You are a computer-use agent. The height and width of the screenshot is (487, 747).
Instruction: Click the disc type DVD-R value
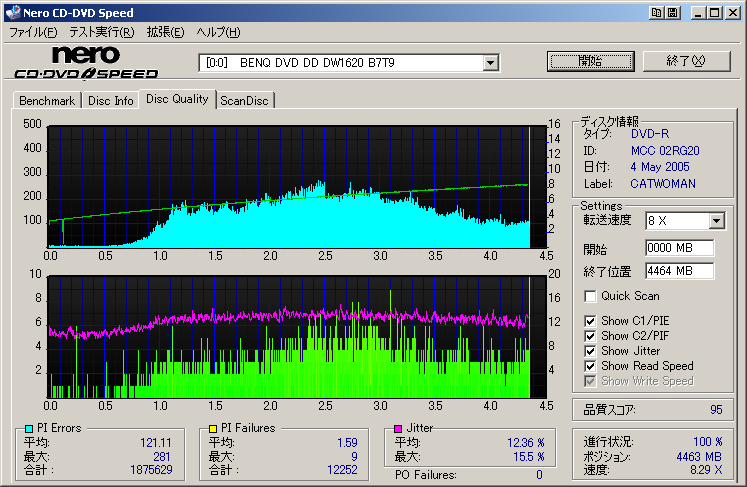[650, 134]
